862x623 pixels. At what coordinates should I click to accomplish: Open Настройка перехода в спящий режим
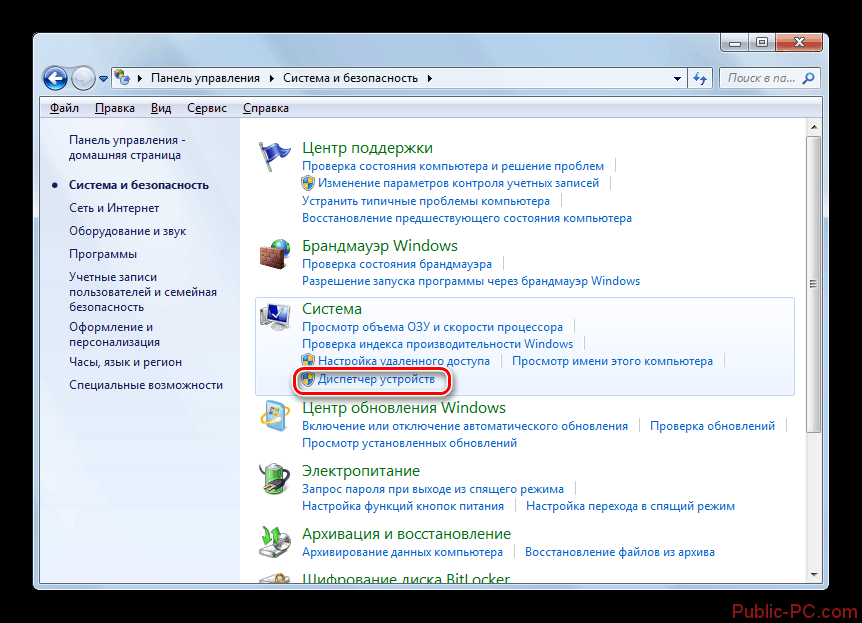(x=631, y=506)
